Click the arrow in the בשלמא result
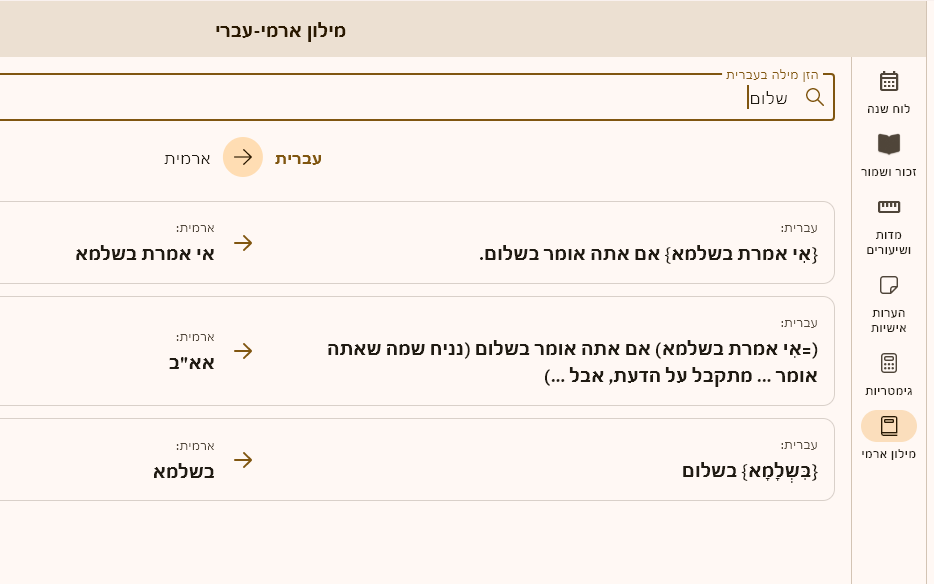 242,460
